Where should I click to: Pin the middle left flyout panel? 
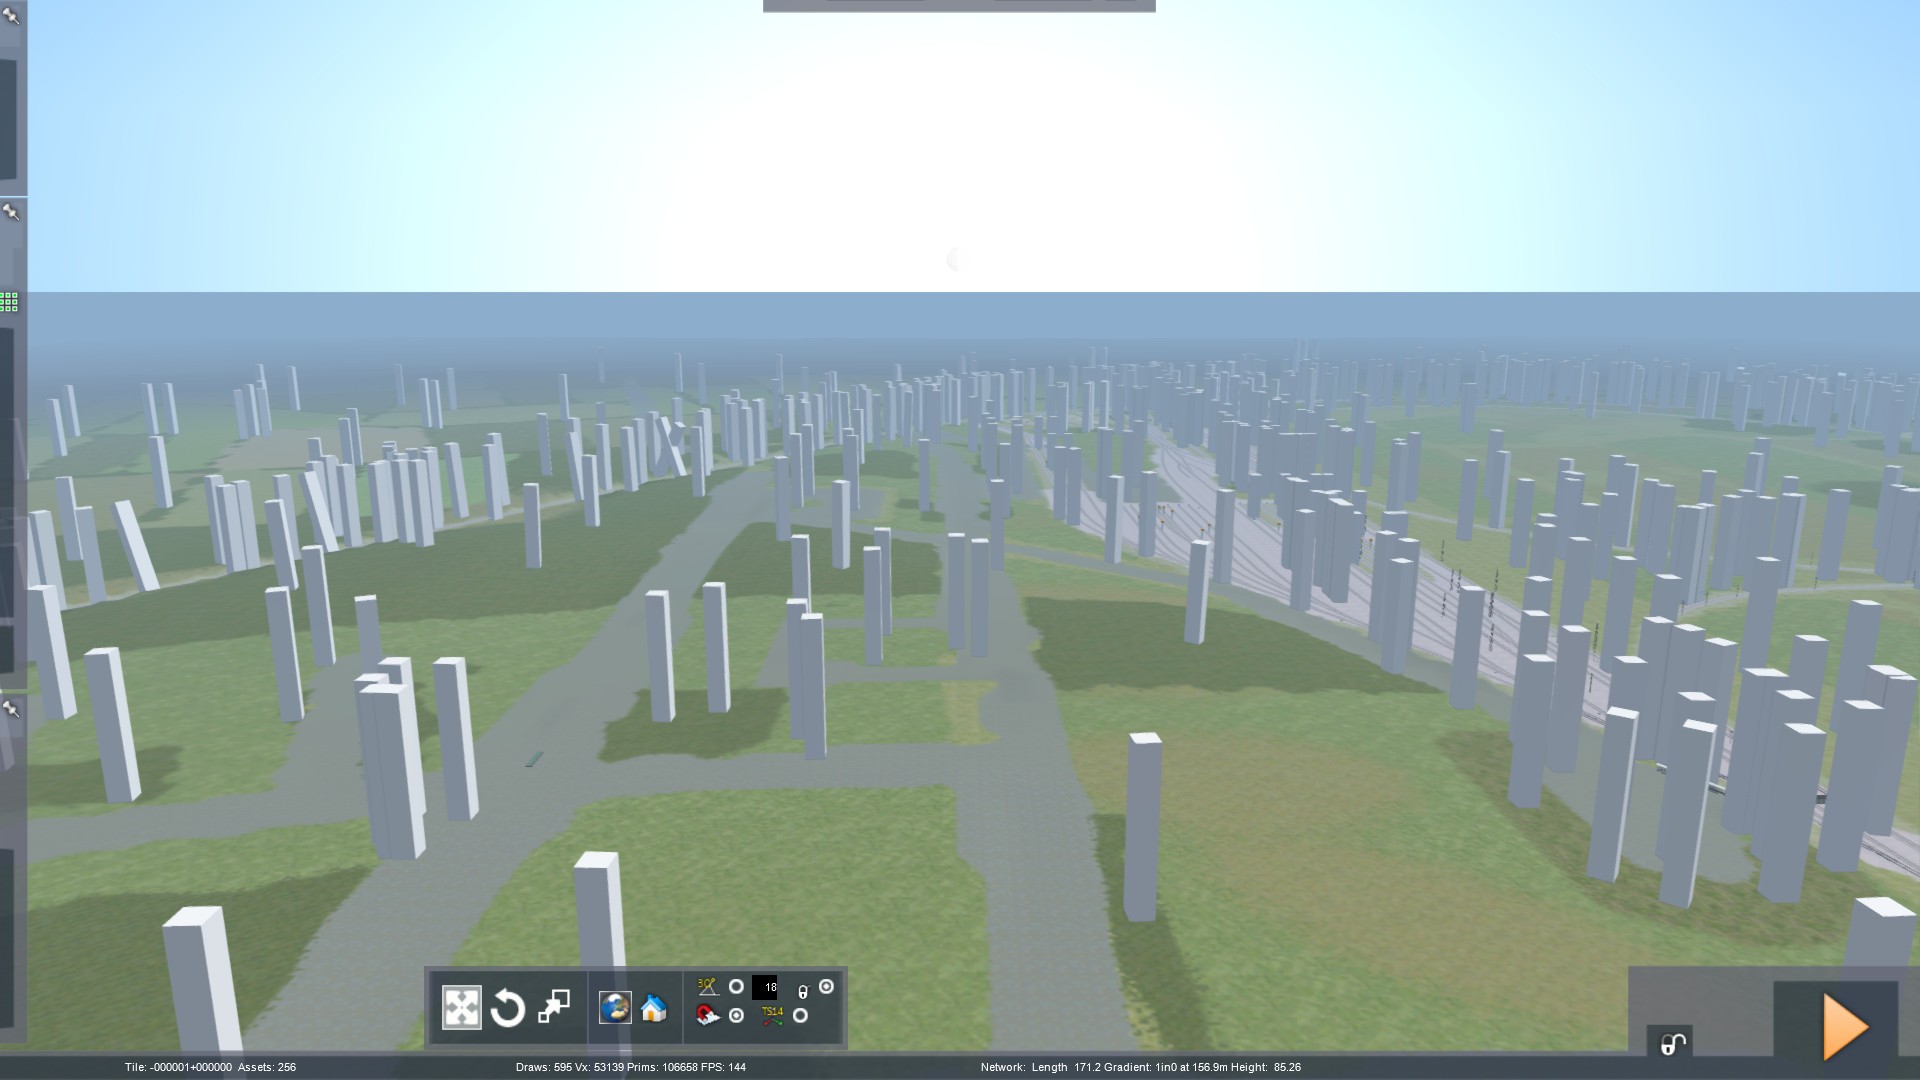pos(11,212)
